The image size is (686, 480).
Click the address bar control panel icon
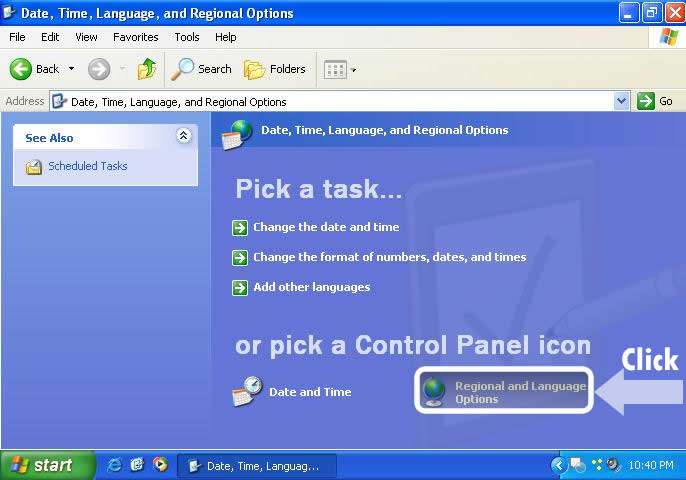click(59, 102)
